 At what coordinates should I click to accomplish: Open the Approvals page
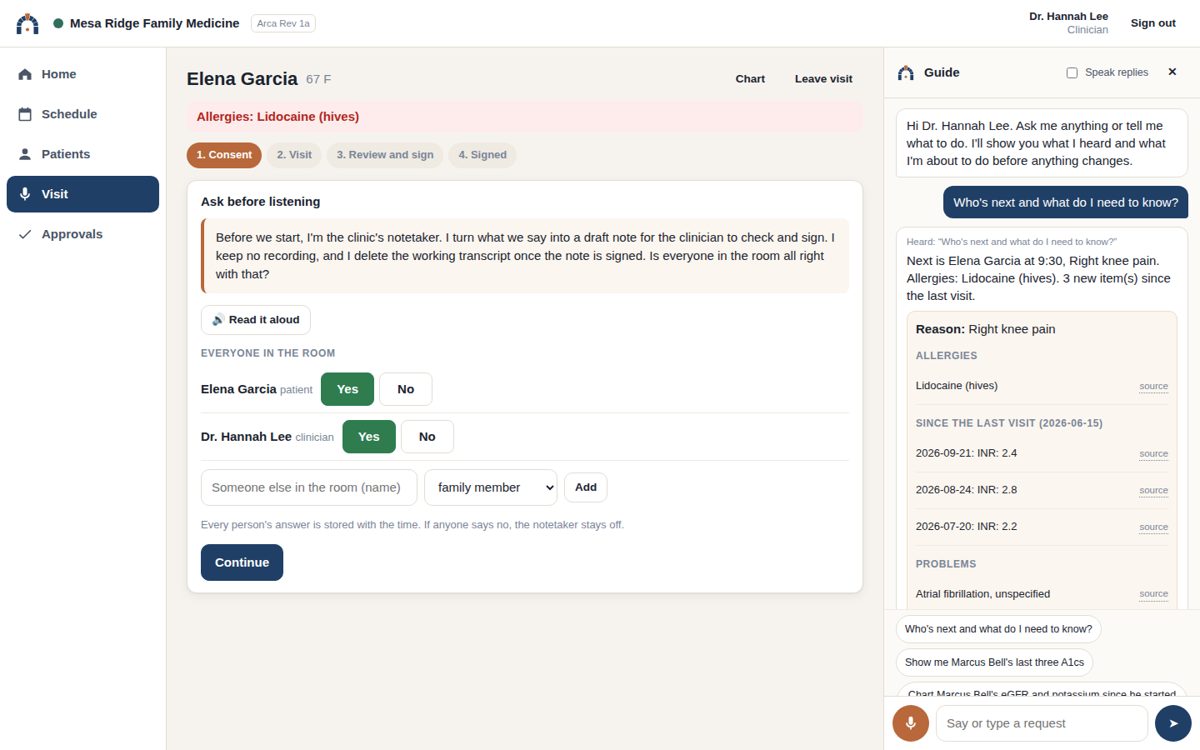(83, 234)
